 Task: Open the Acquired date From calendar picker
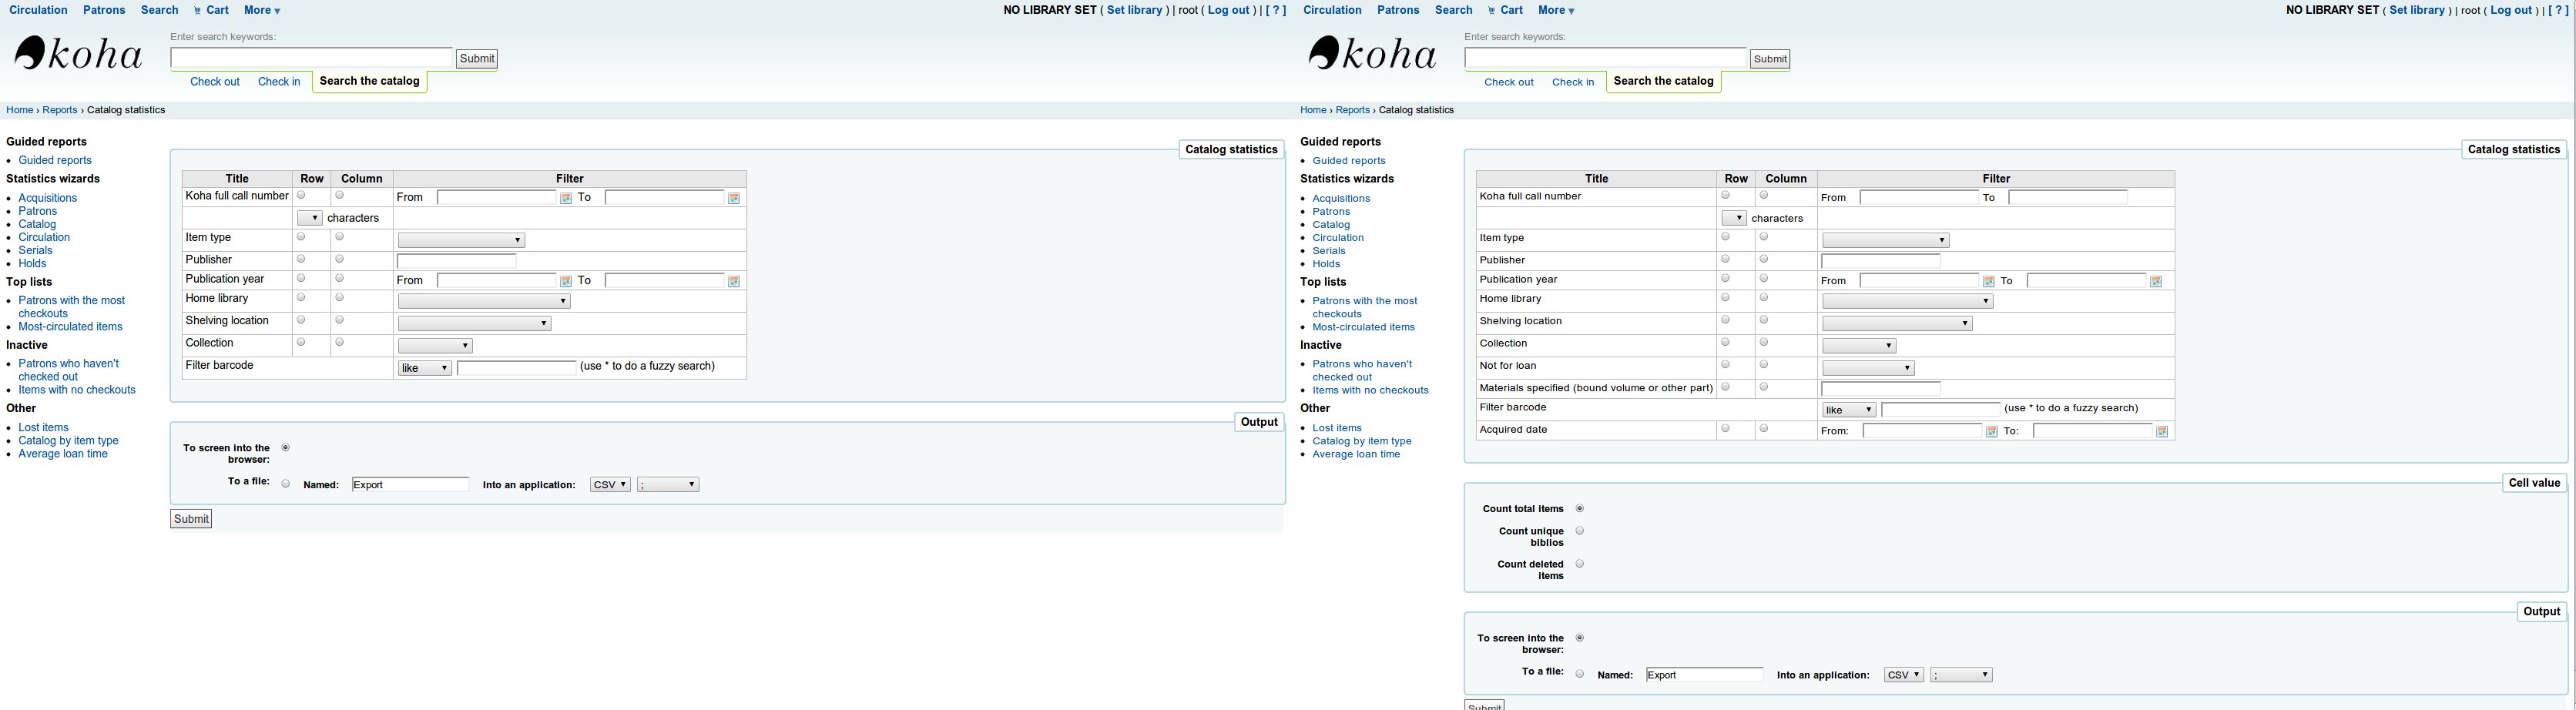[x=1991, y=432]
